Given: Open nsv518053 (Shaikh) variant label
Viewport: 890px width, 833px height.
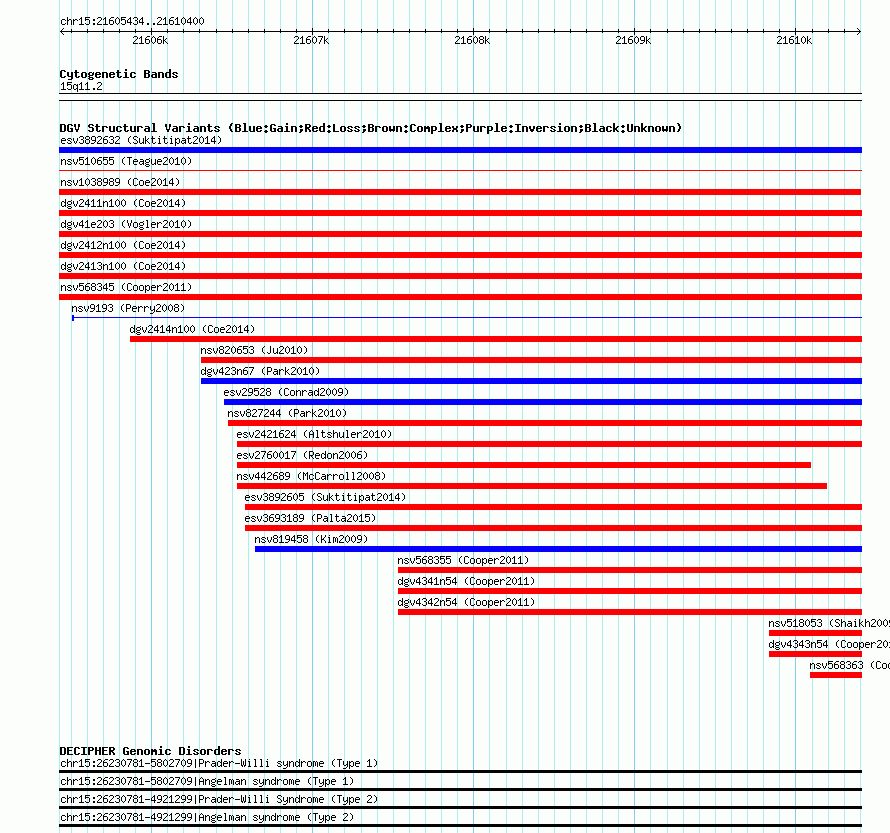Looking at the screenshot, I should click(829, 623).
